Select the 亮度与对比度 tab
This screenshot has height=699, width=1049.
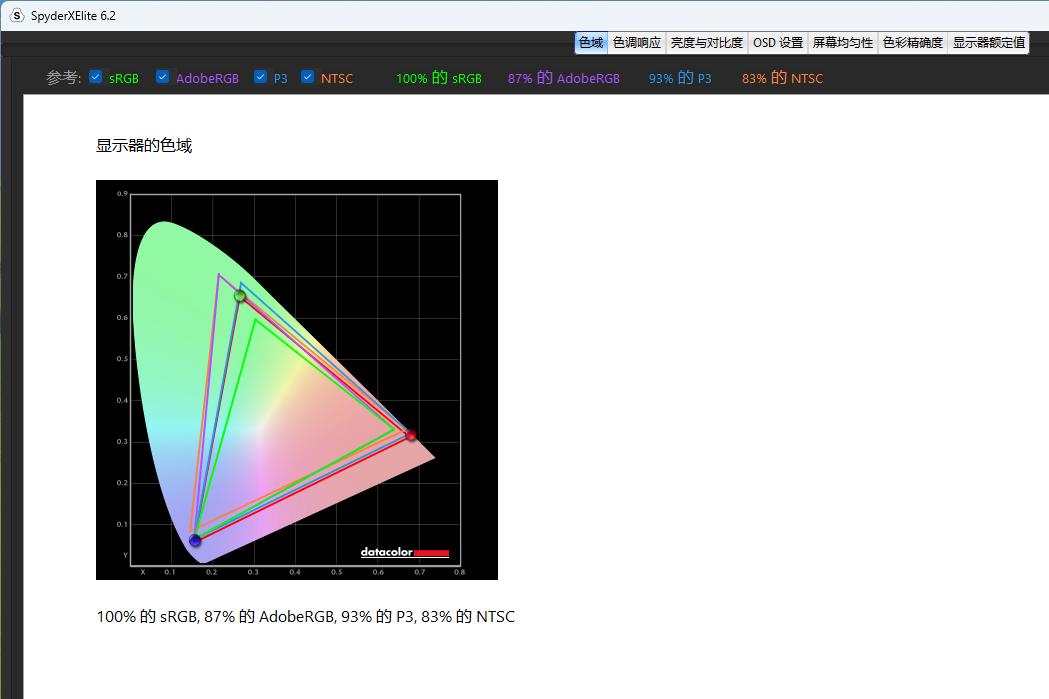click(x=706, y=43)
